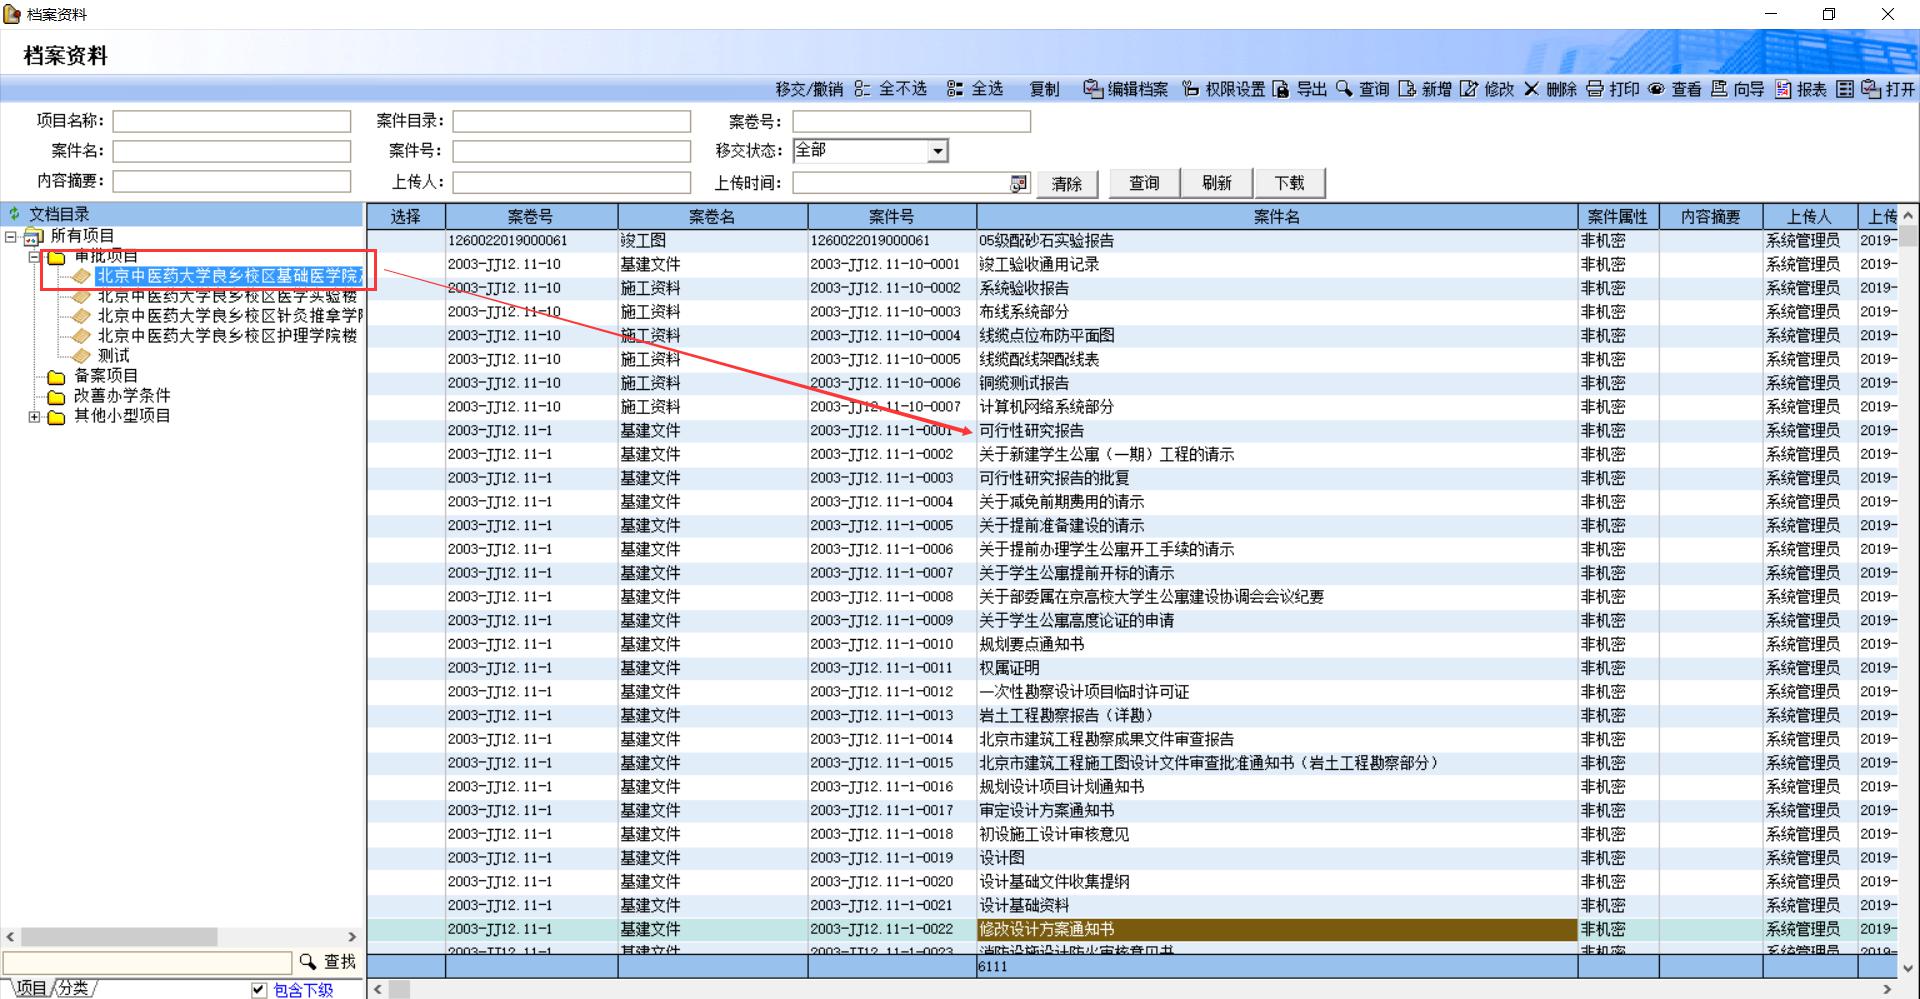1920x999 pixels.
Task: Open the 上传时间 date picker
Action: (1018, 183)
